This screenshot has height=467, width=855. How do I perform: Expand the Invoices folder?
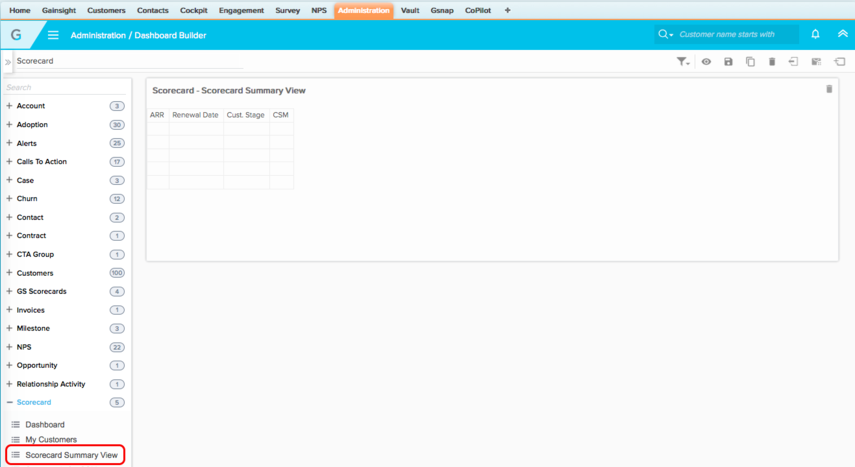9,310
